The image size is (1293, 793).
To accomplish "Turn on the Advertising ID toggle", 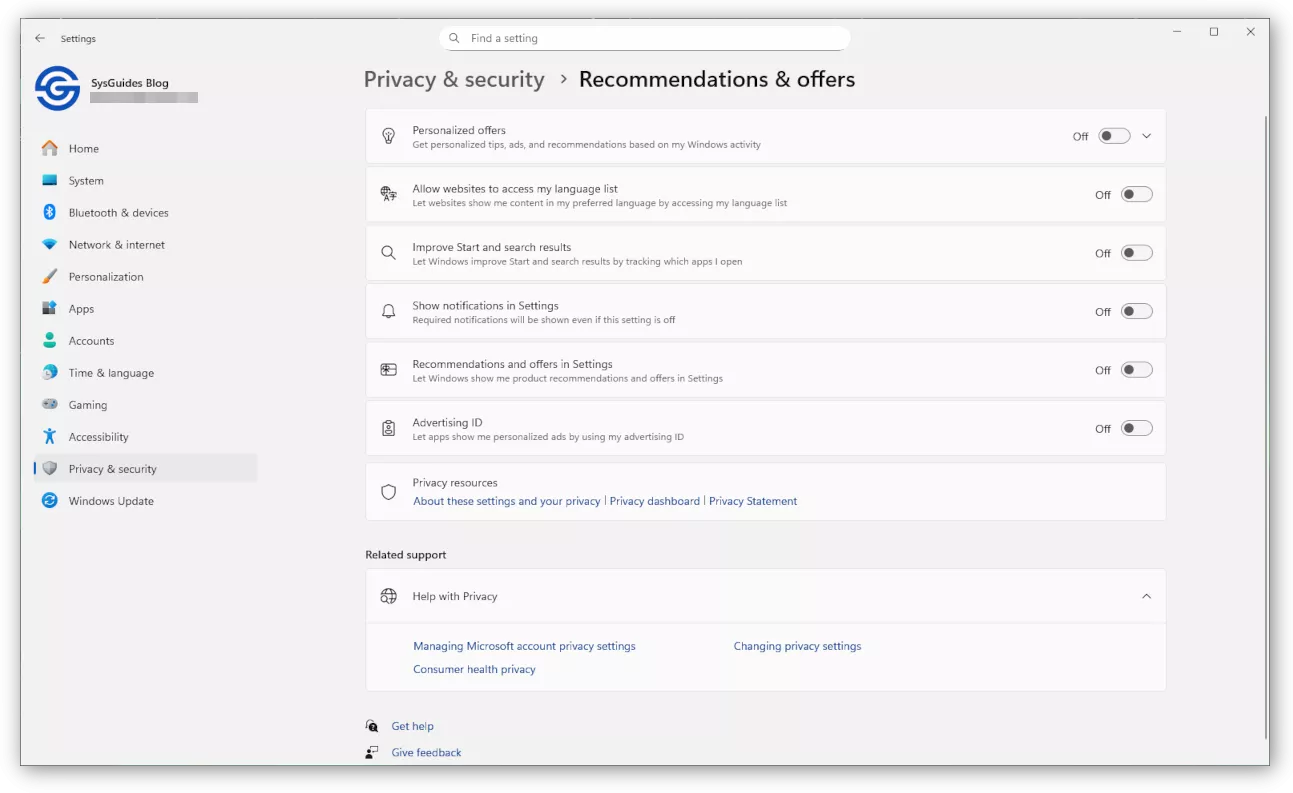I will click(1136, 428).
